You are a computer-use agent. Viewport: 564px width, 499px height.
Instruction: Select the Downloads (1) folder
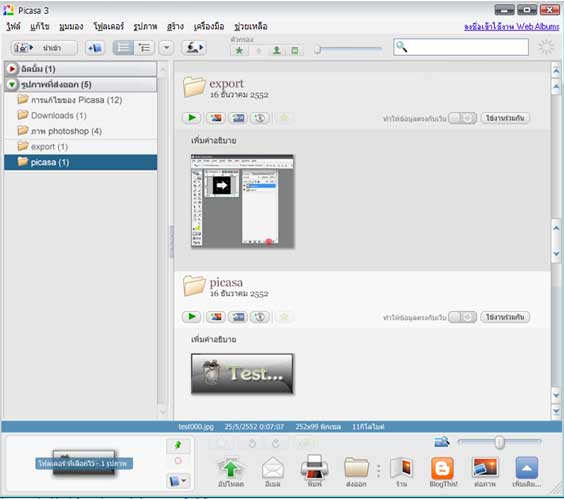coord(81,115)
